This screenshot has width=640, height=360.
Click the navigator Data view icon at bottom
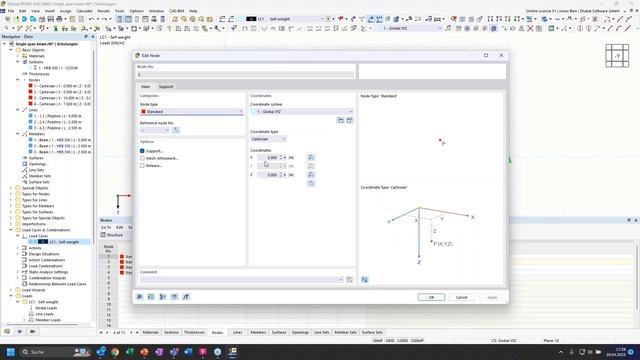[x=7, y=331]
